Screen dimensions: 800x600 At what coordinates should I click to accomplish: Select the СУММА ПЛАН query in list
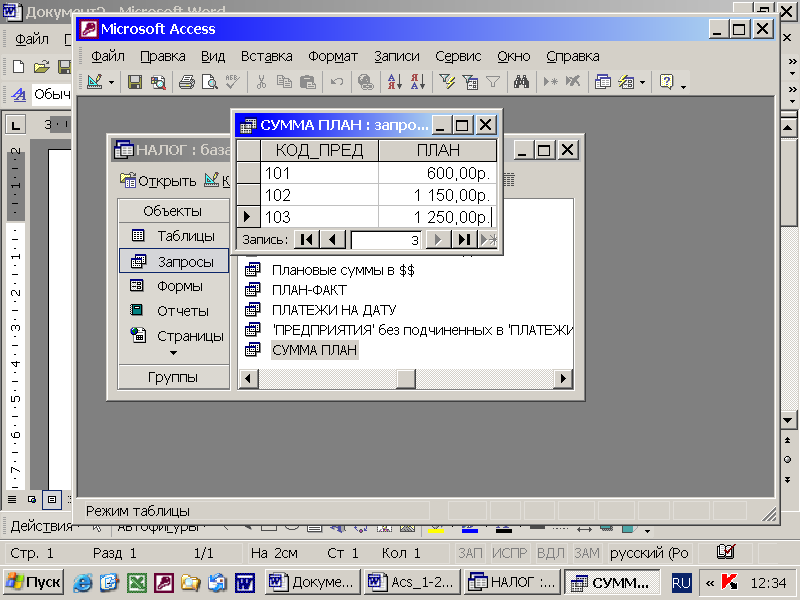[x=314, y=350]
